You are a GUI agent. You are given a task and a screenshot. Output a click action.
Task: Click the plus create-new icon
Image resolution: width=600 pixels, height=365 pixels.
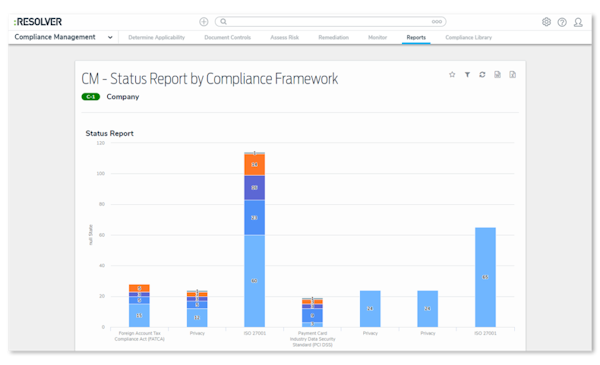(204, 22)
